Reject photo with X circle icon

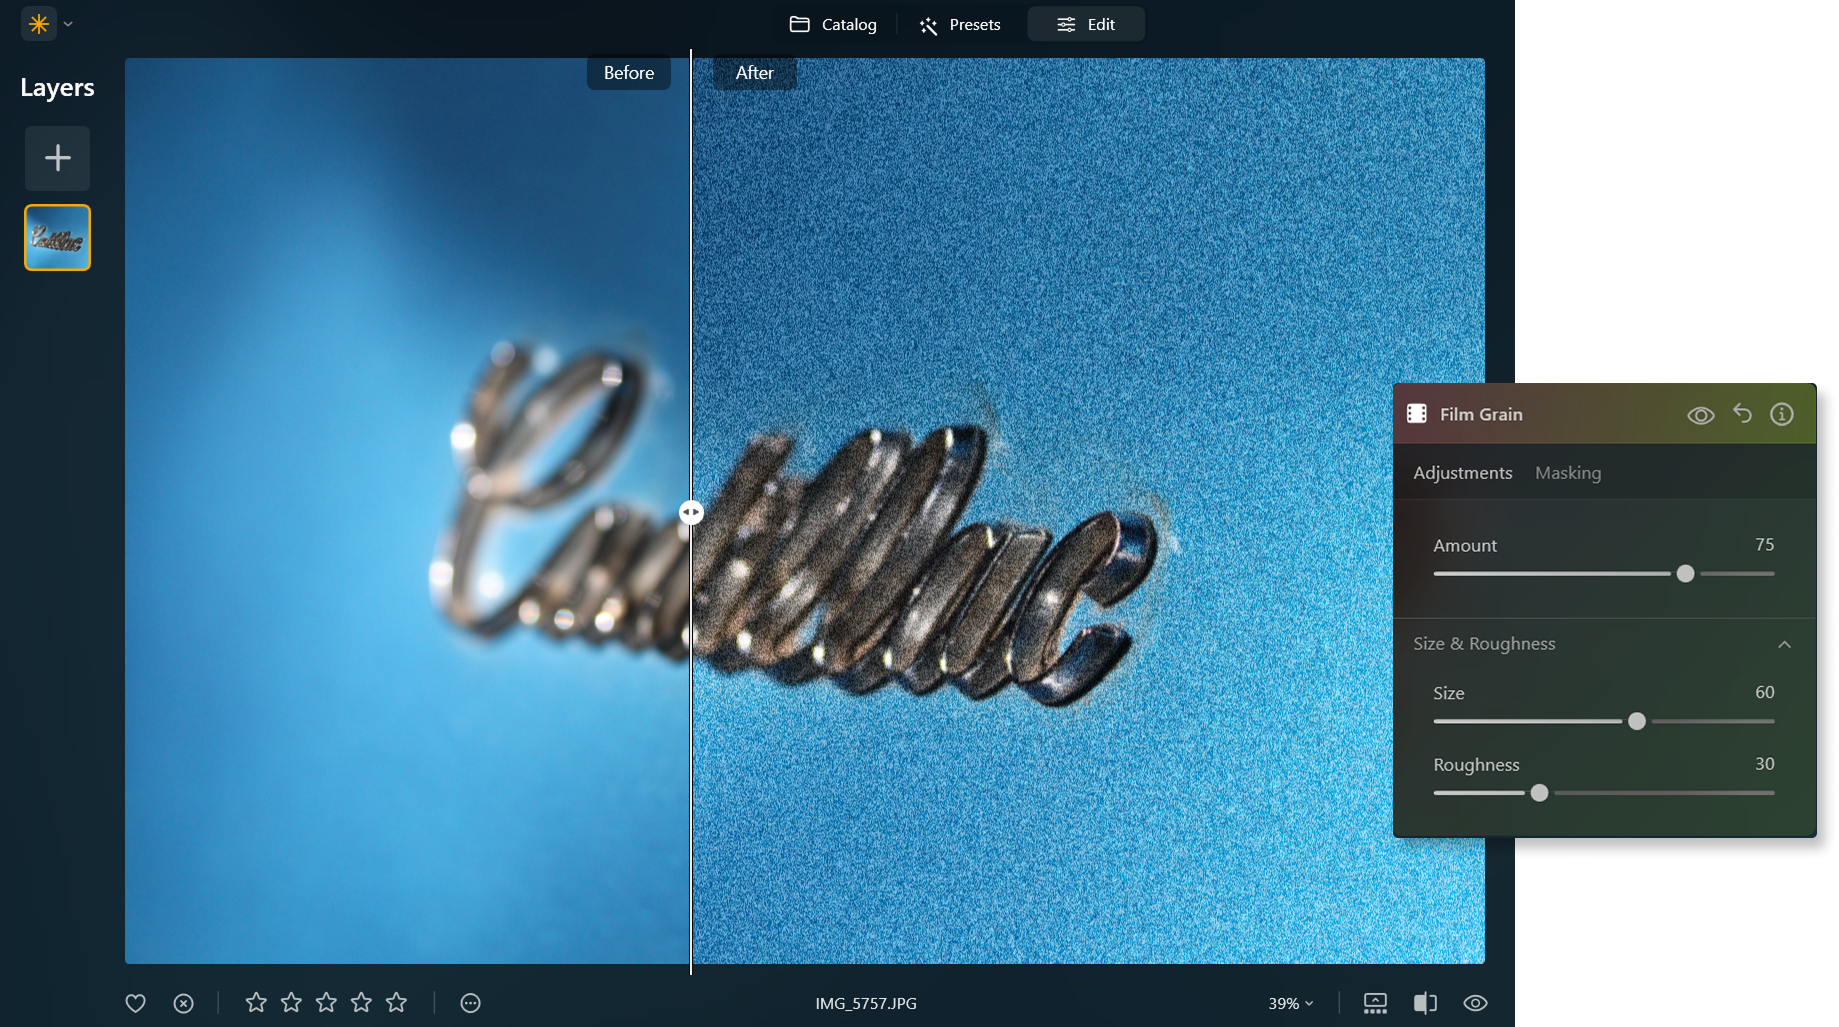point(183,1003)
